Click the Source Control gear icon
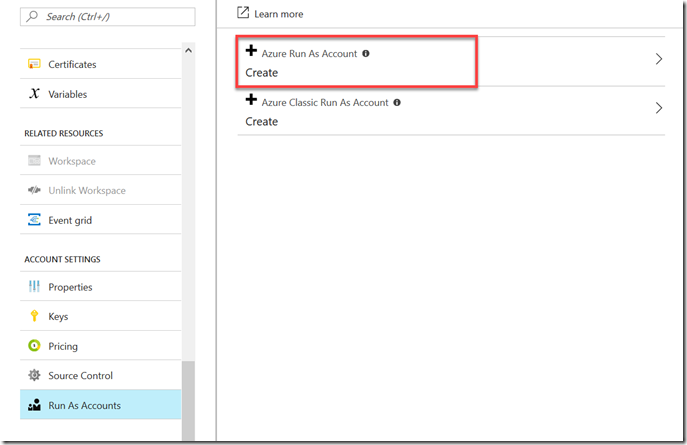 click(34, 375)
